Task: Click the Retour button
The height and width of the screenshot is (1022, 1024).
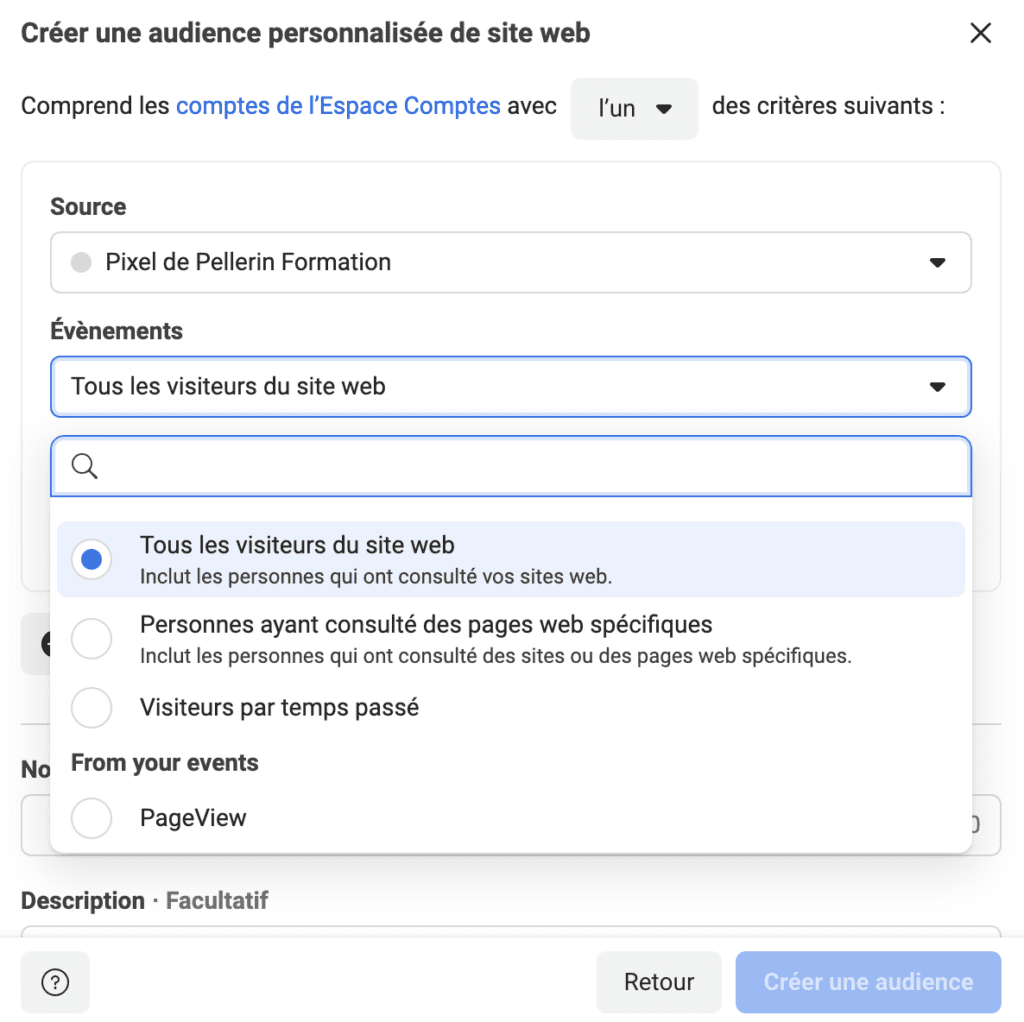Action: [658, 982]
